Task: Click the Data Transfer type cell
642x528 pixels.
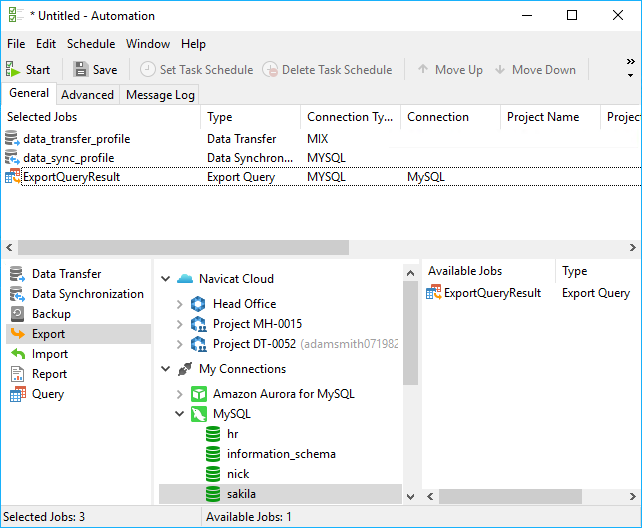Action: 242,139
